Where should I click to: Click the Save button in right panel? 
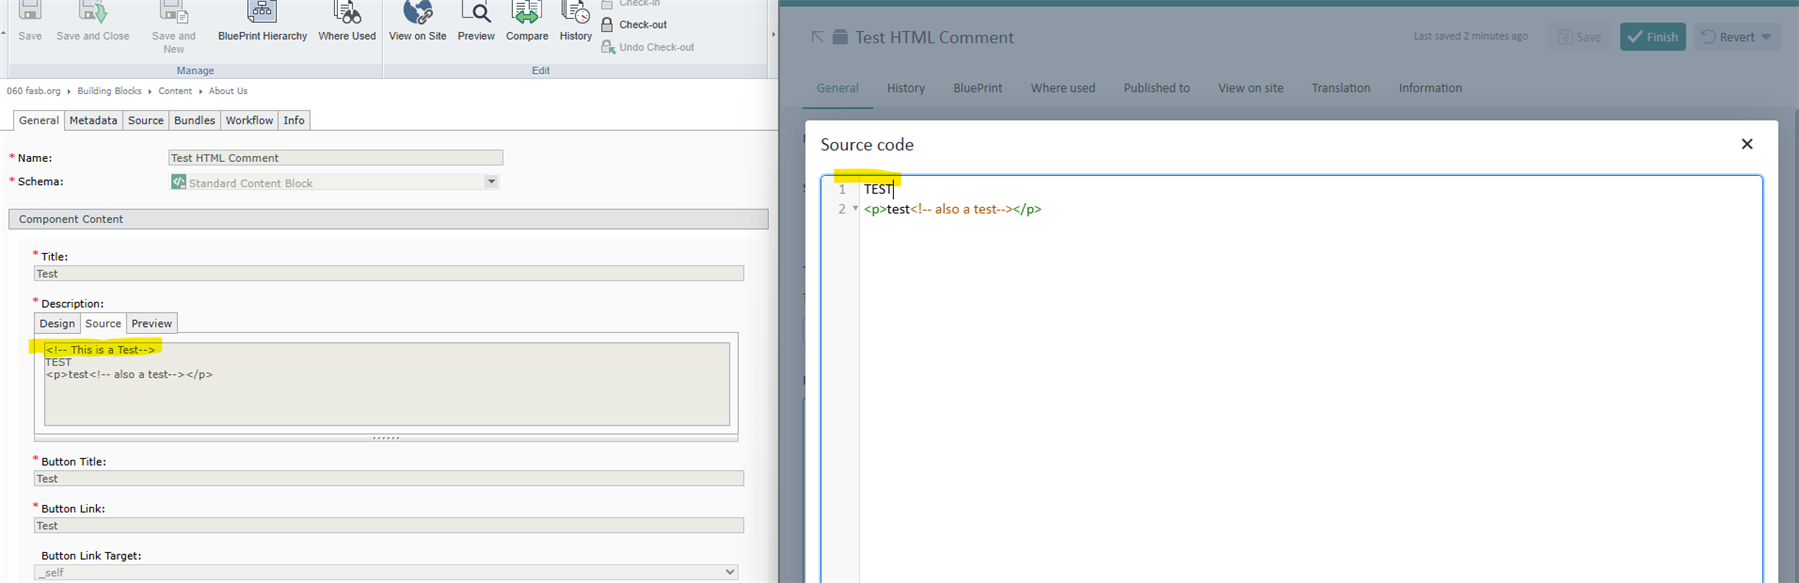(x=1580, y=37)
